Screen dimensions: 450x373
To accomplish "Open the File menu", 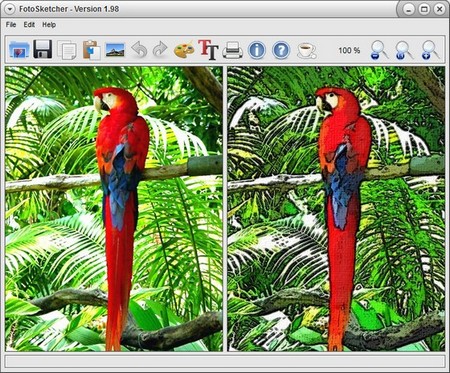I will click(11, 25).
